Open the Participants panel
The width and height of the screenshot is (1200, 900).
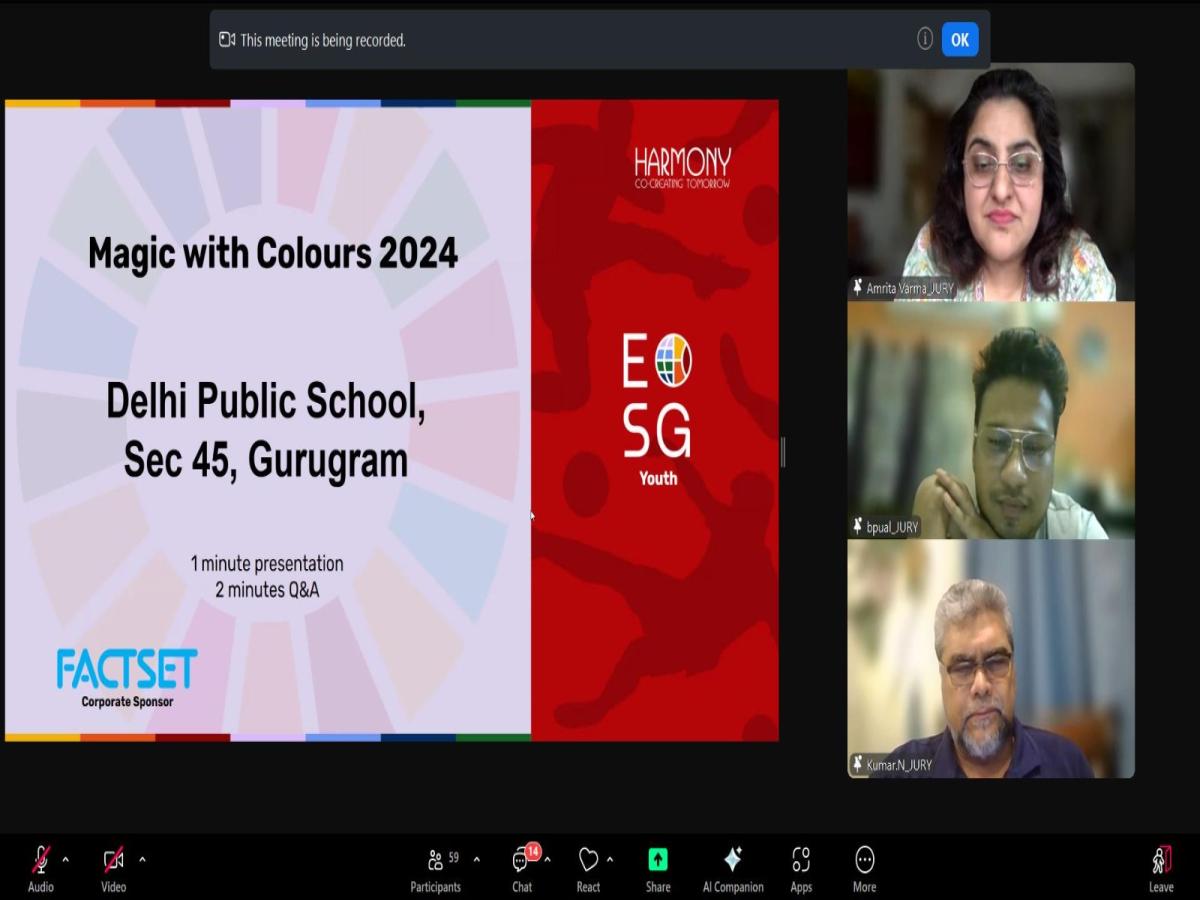point(436,868)
